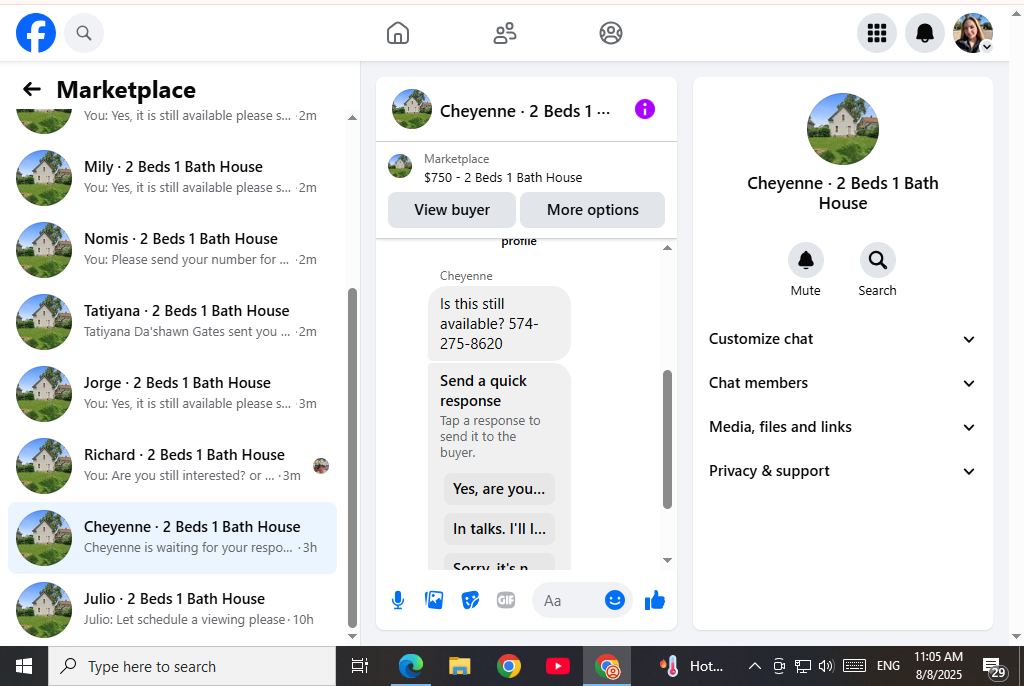
Task: Open File Explorer from the taskbar
Action: point(460,666)
